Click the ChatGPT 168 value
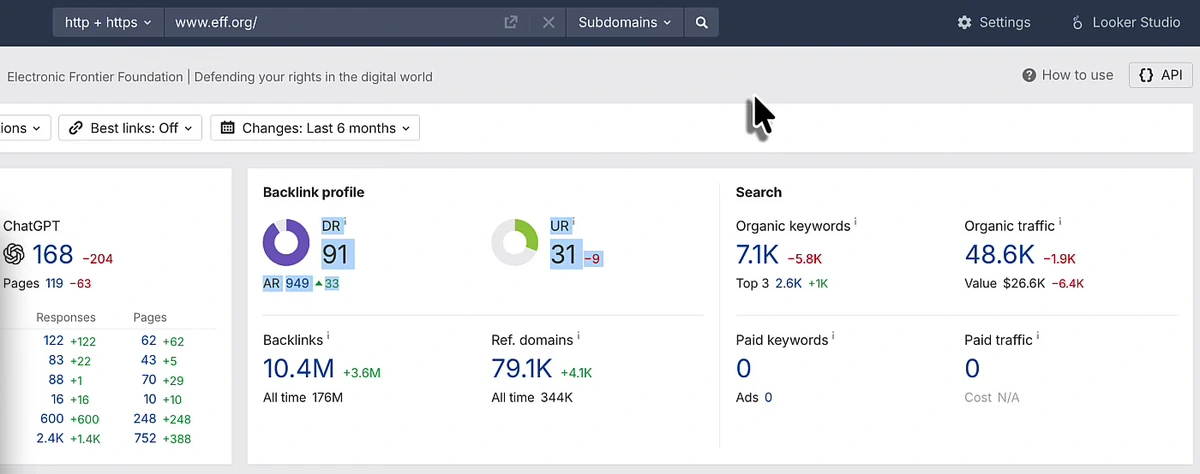This screenshot has width=1200, height=474. [53, 254]
